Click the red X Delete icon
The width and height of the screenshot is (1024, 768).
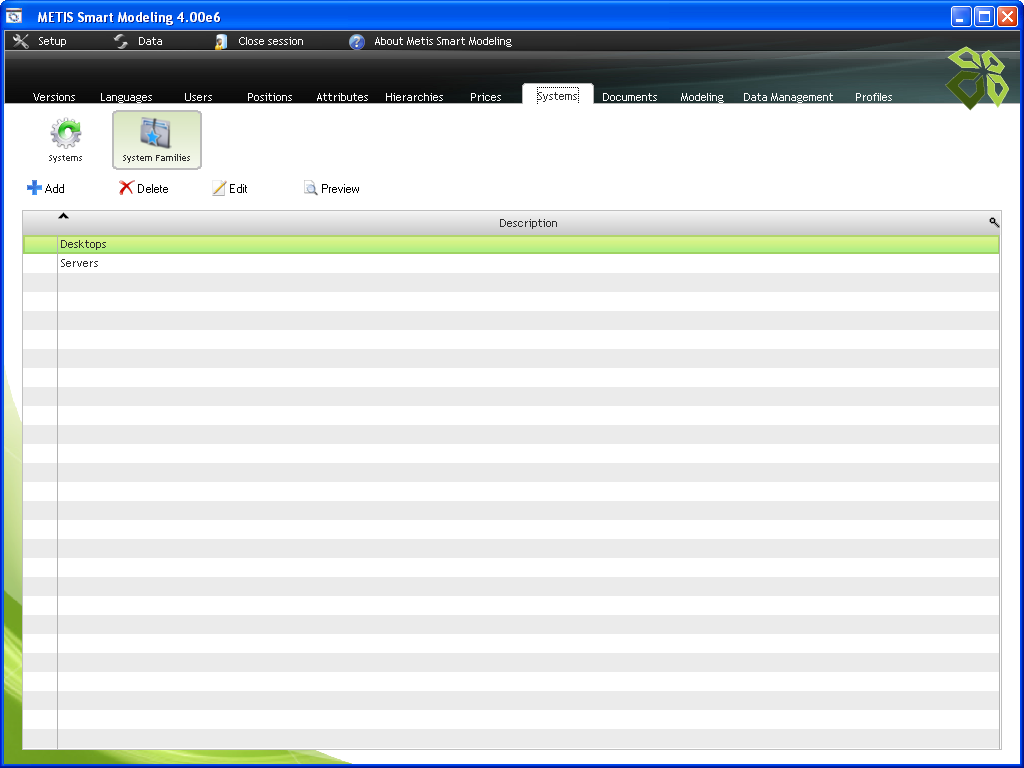click(x=126, y=188)
